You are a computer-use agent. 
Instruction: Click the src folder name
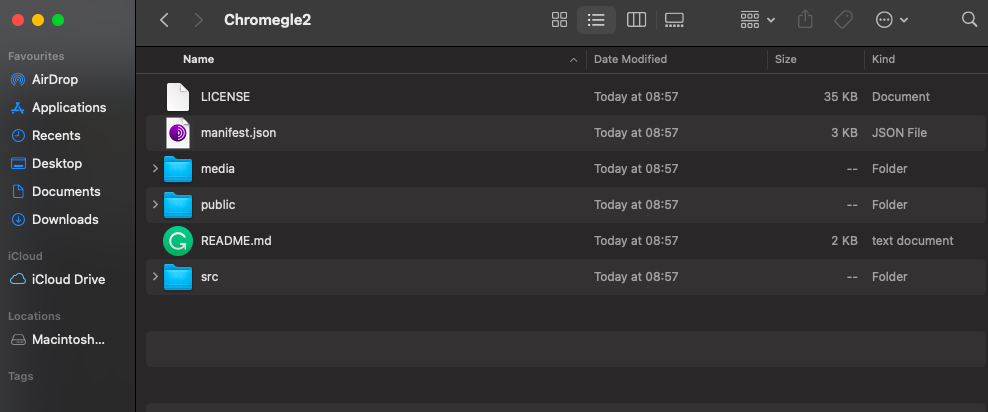[x=210, y=277]
